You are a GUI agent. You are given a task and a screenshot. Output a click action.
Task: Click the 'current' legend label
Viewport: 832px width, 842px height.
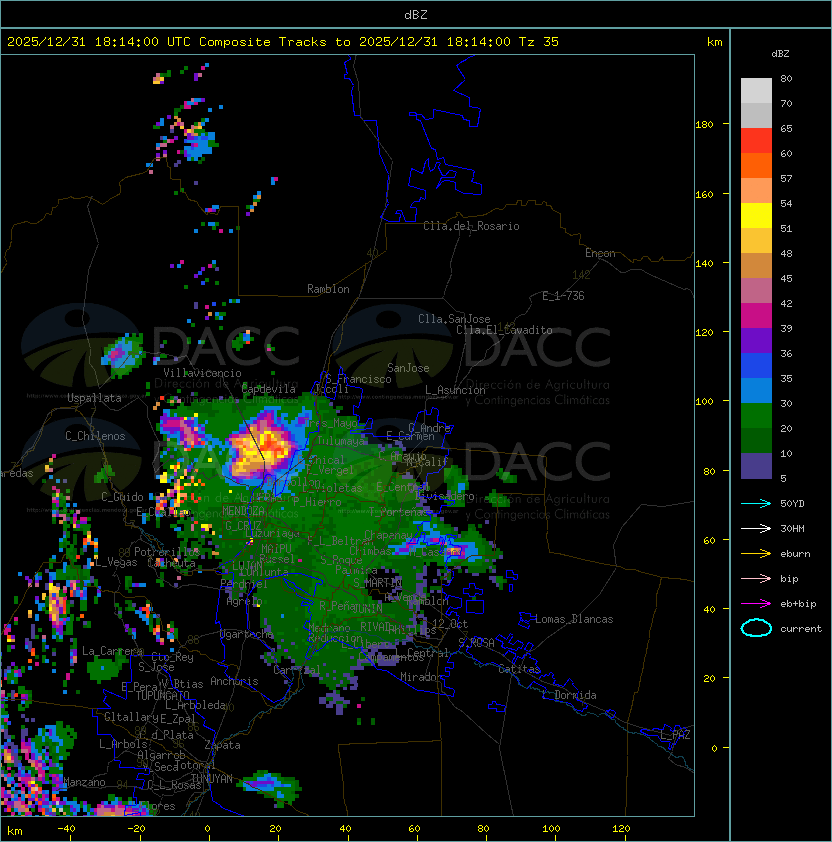click(801, 629)
